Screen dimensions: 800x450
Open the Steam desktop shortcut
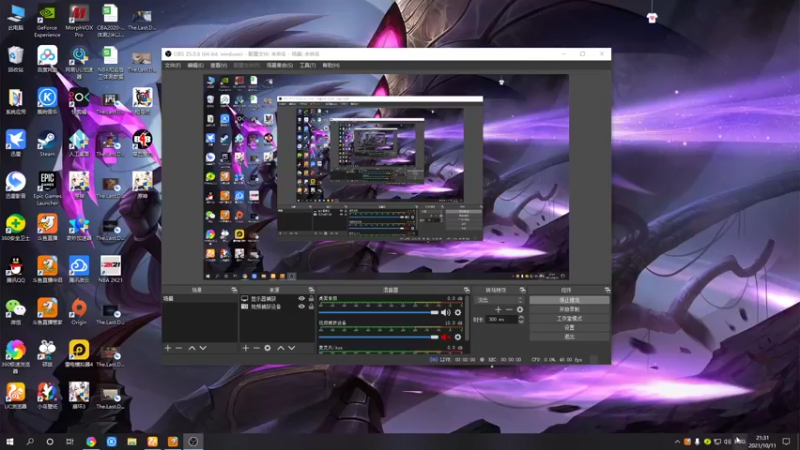click(47, 144)
